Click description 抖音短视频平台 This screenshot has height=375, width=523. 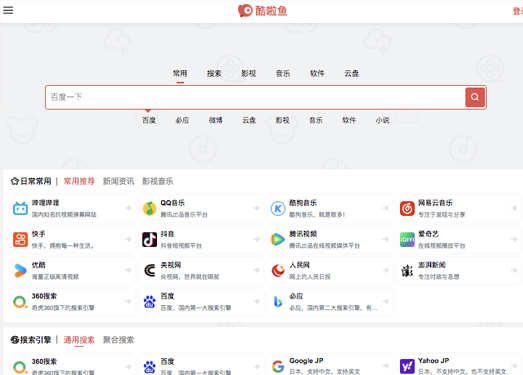pyautogui.click(x=181, y=246)
